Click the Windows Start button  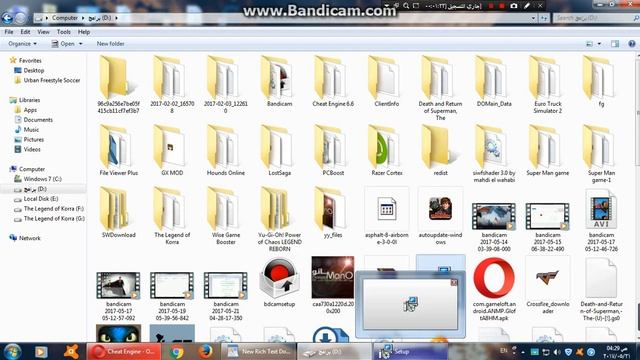pyautogui.click(x=12, y=351)
